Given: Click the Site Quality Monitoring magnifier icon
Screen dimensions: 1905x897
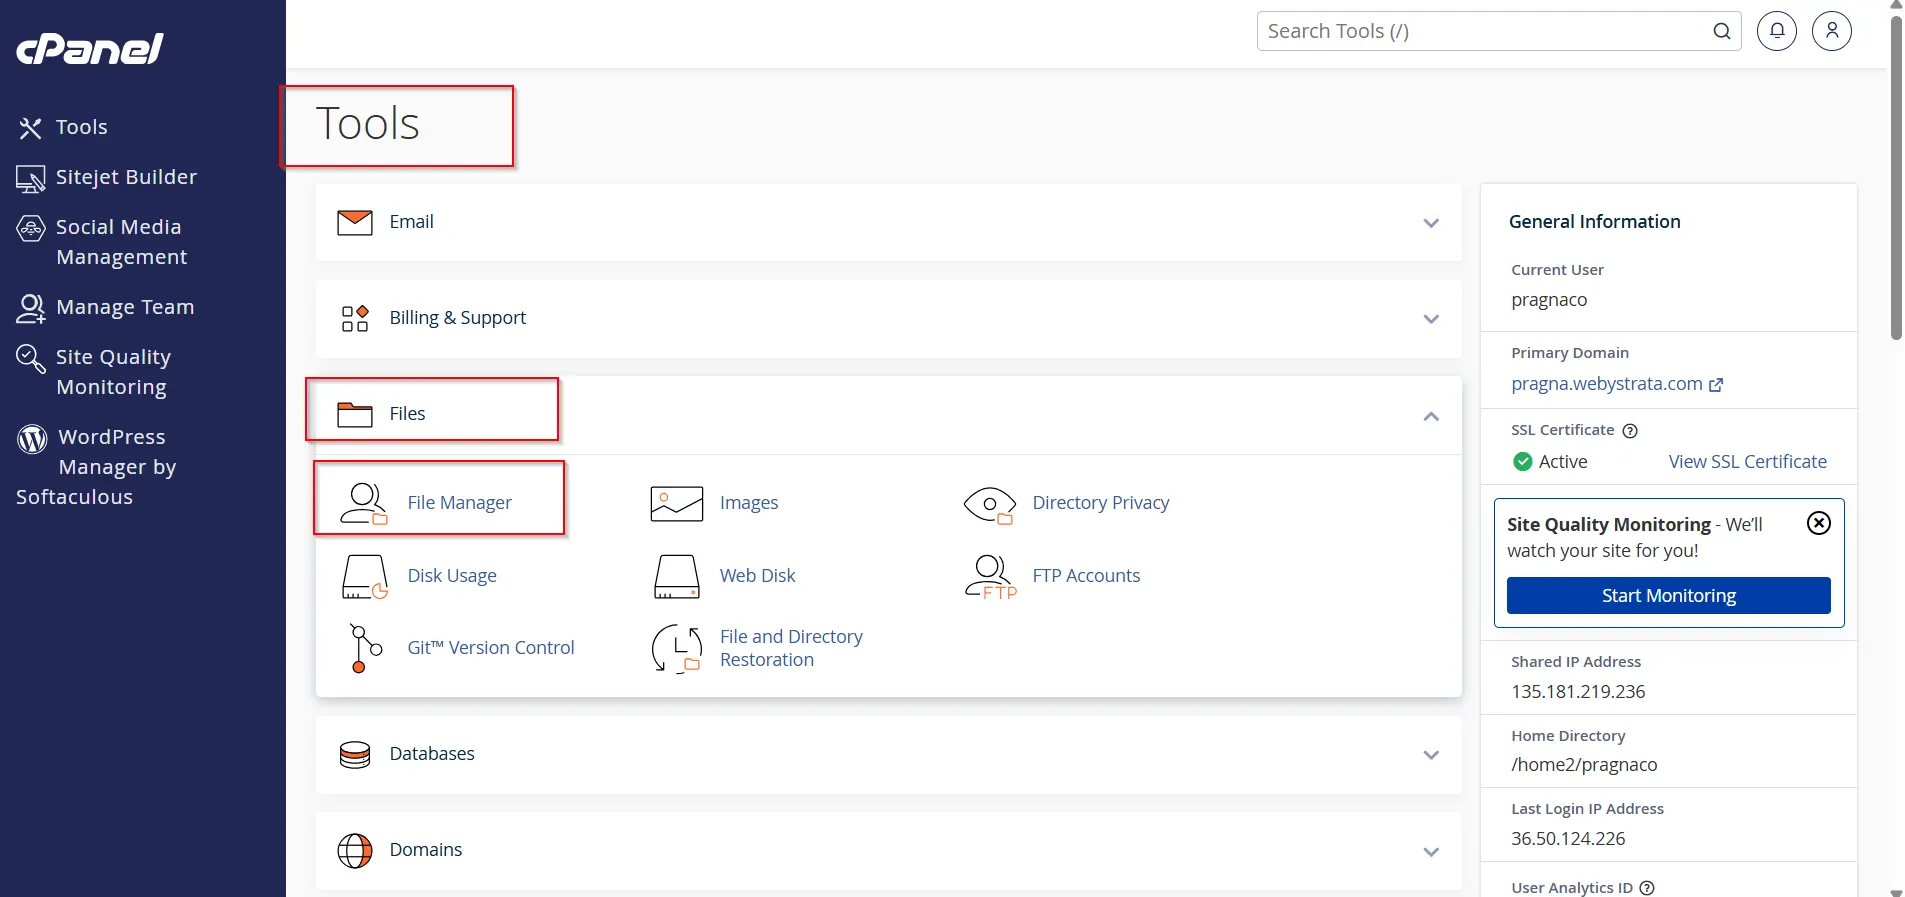Looking at the screenshot, I should pos(31,358).
